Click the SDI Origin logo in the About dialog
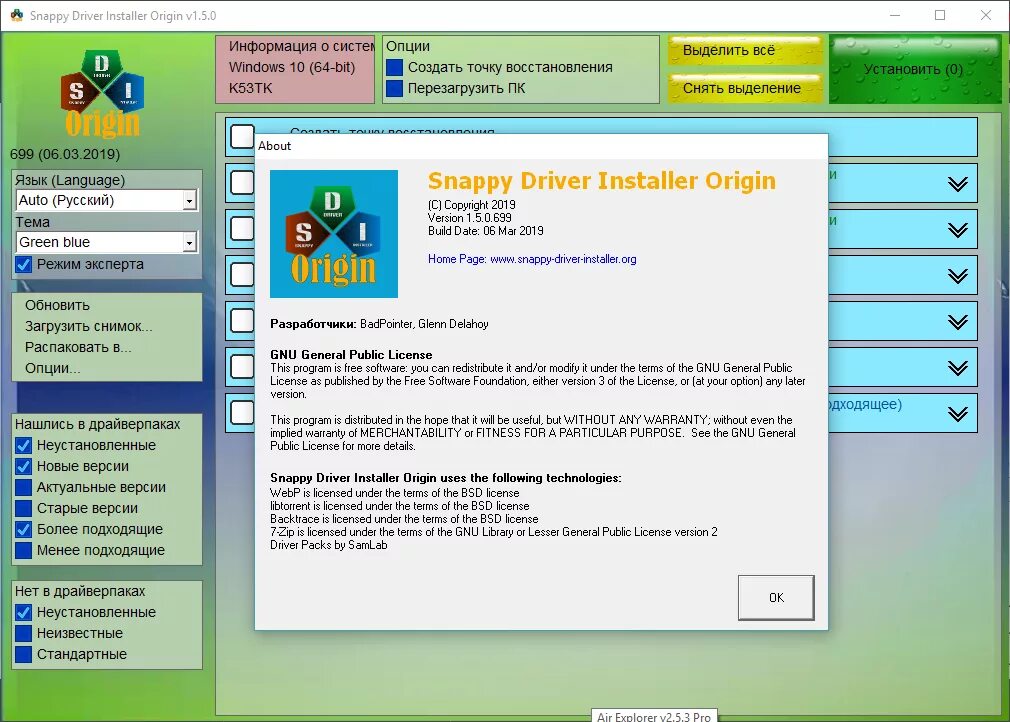This screenshot has width=1010, height=722. pyautogui.click(x=333, y=233)
